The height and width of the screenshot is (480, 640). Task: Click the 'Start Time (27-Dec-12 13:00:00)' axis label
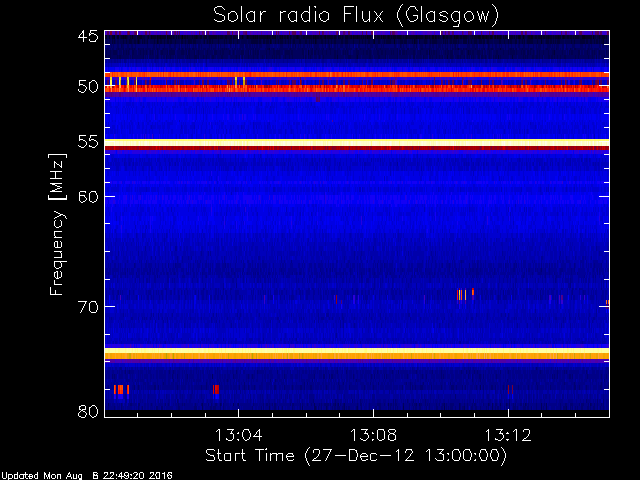356,456
